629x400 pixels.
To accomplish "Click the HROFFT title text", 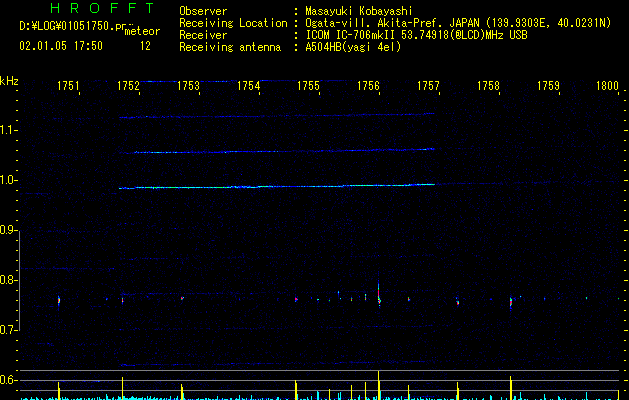I will [102, 8].
